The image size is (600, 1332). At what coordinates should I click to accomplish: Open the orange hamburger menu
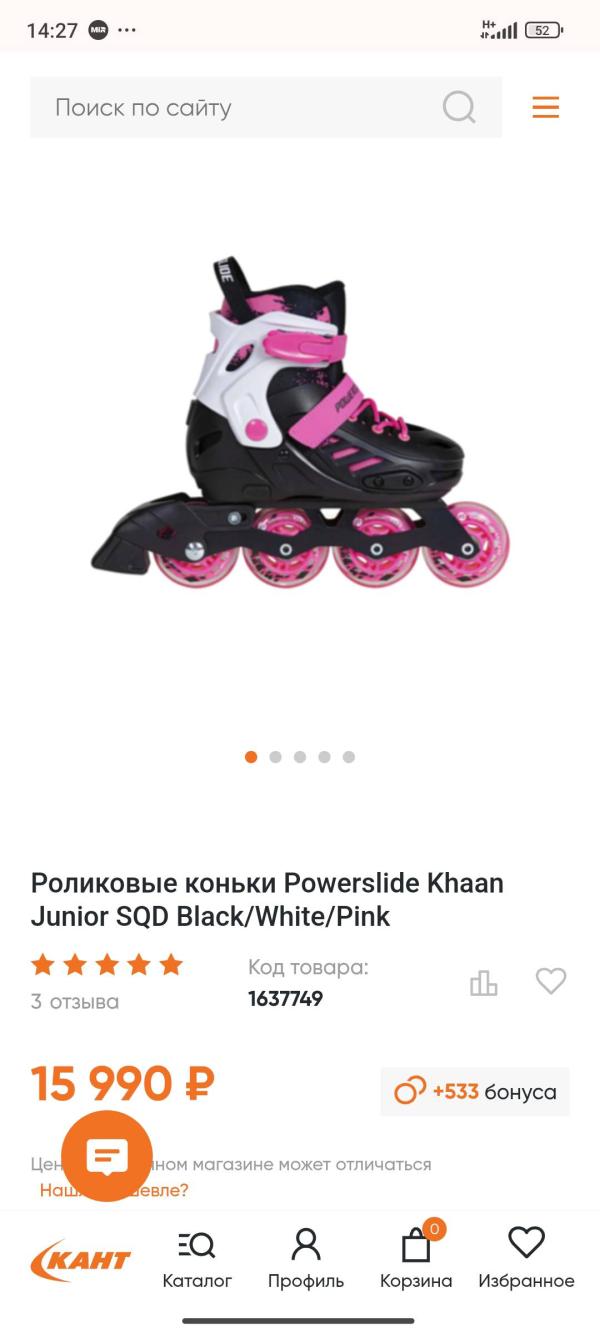[546, 107]
